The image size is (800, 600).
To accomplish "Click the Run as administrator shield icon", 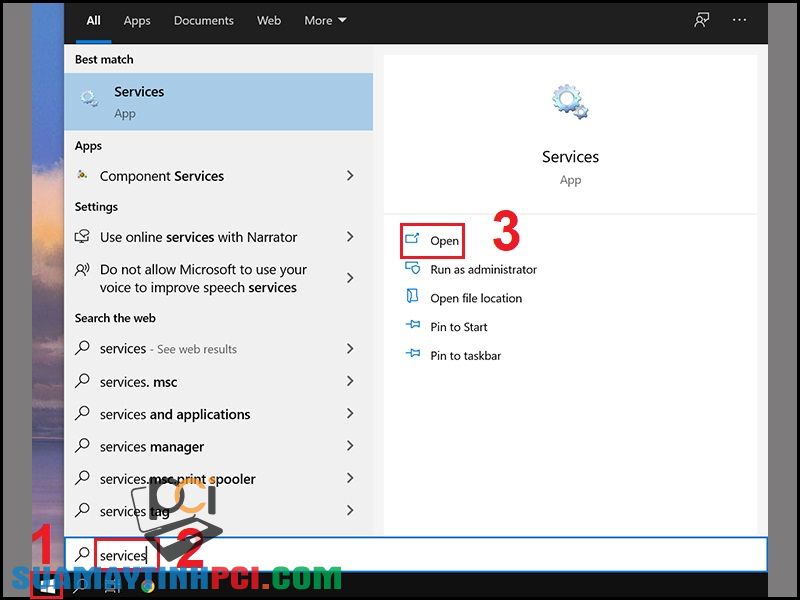I will coord(412,268).
